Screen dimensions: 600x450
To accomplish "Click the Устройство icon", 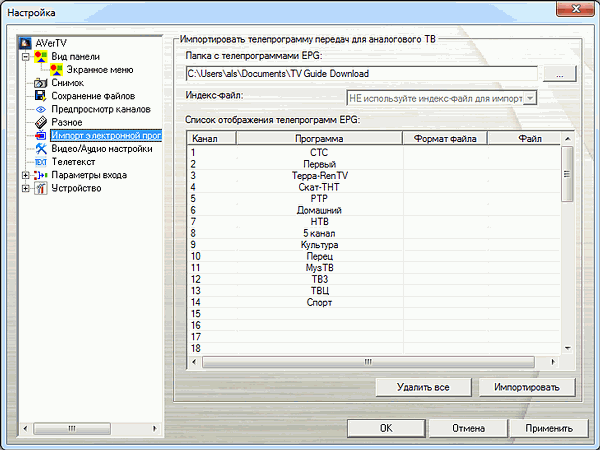I will pos(41,188).
